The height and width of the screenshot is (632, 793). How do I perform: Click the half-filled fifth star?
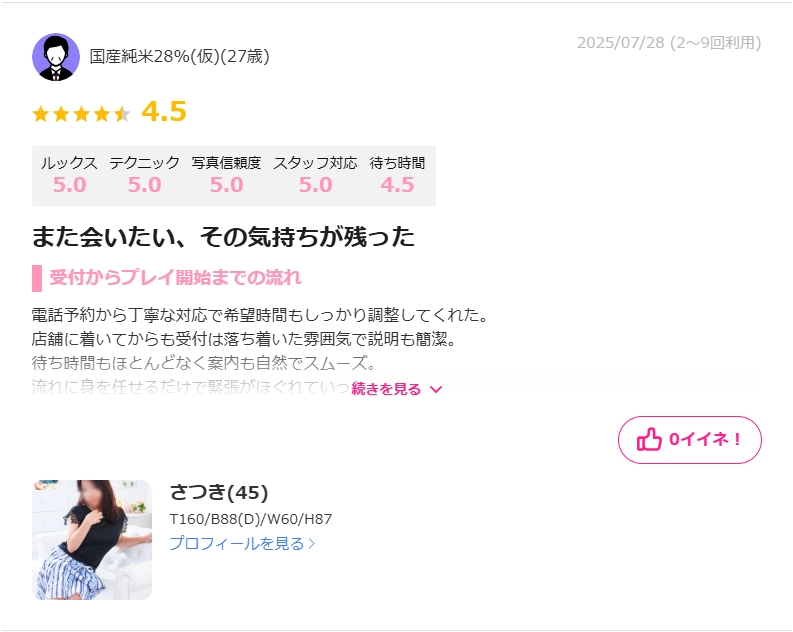click(x=122, y=114)
